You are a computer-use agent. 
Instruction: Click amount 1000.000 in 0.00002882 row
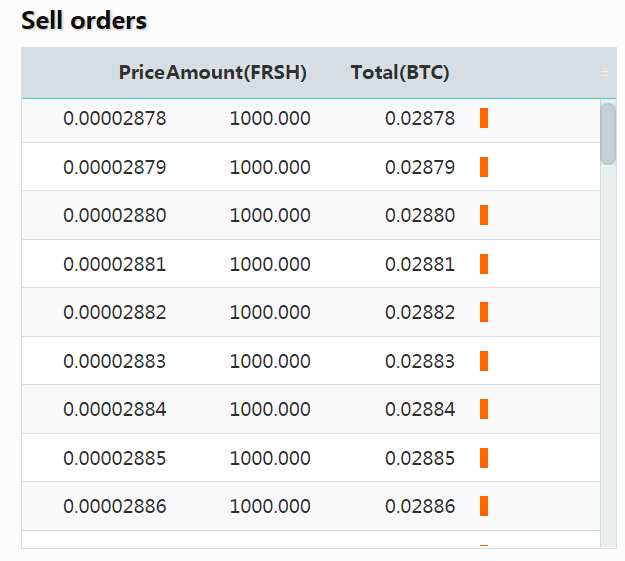[x=270, y=313]
